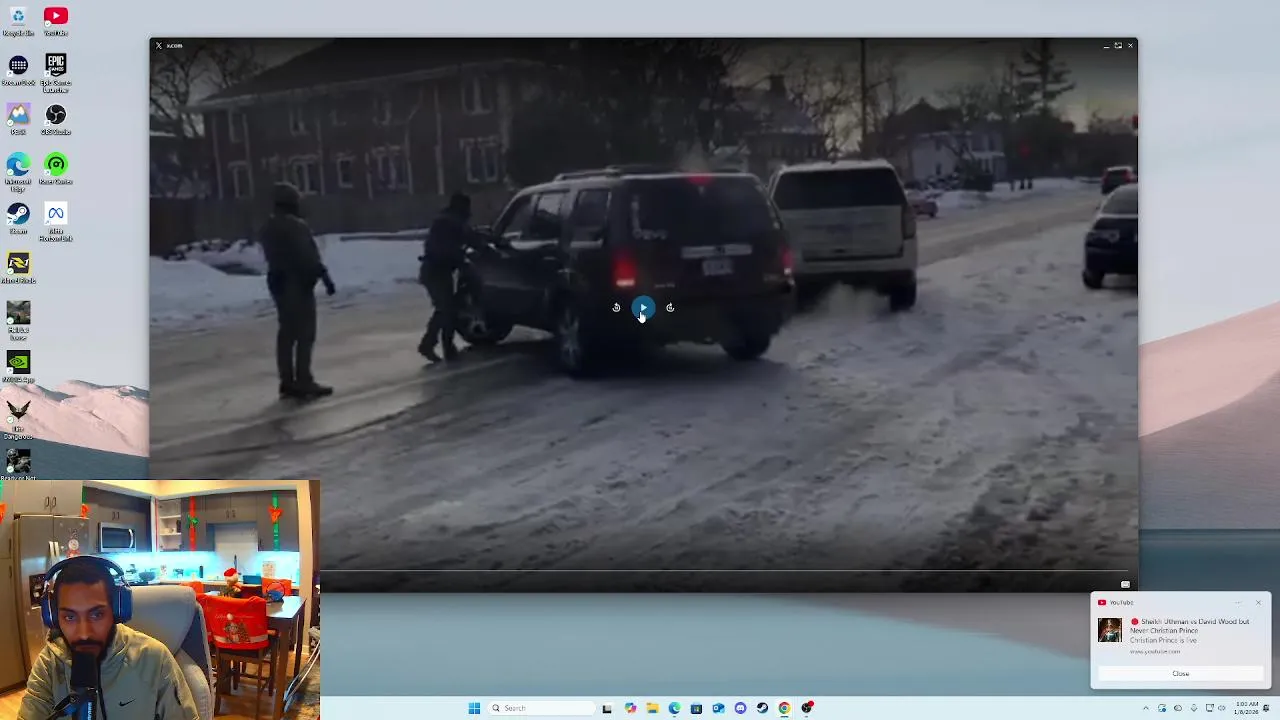This screenshot has width=1280, height=720.
Task: Open the Elite Dangerous desktop icon
Action: click(18, 418)
